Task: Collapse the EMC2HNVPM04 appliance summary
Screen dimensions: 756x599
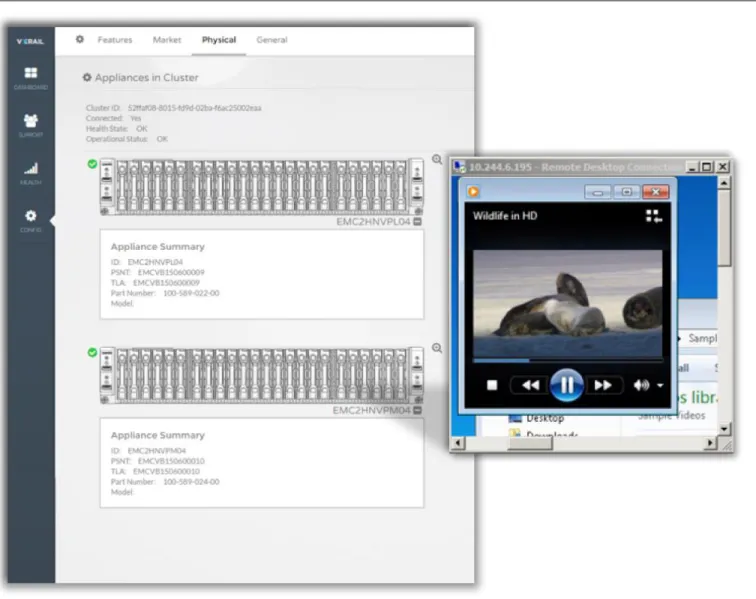Action: [418, 410]
